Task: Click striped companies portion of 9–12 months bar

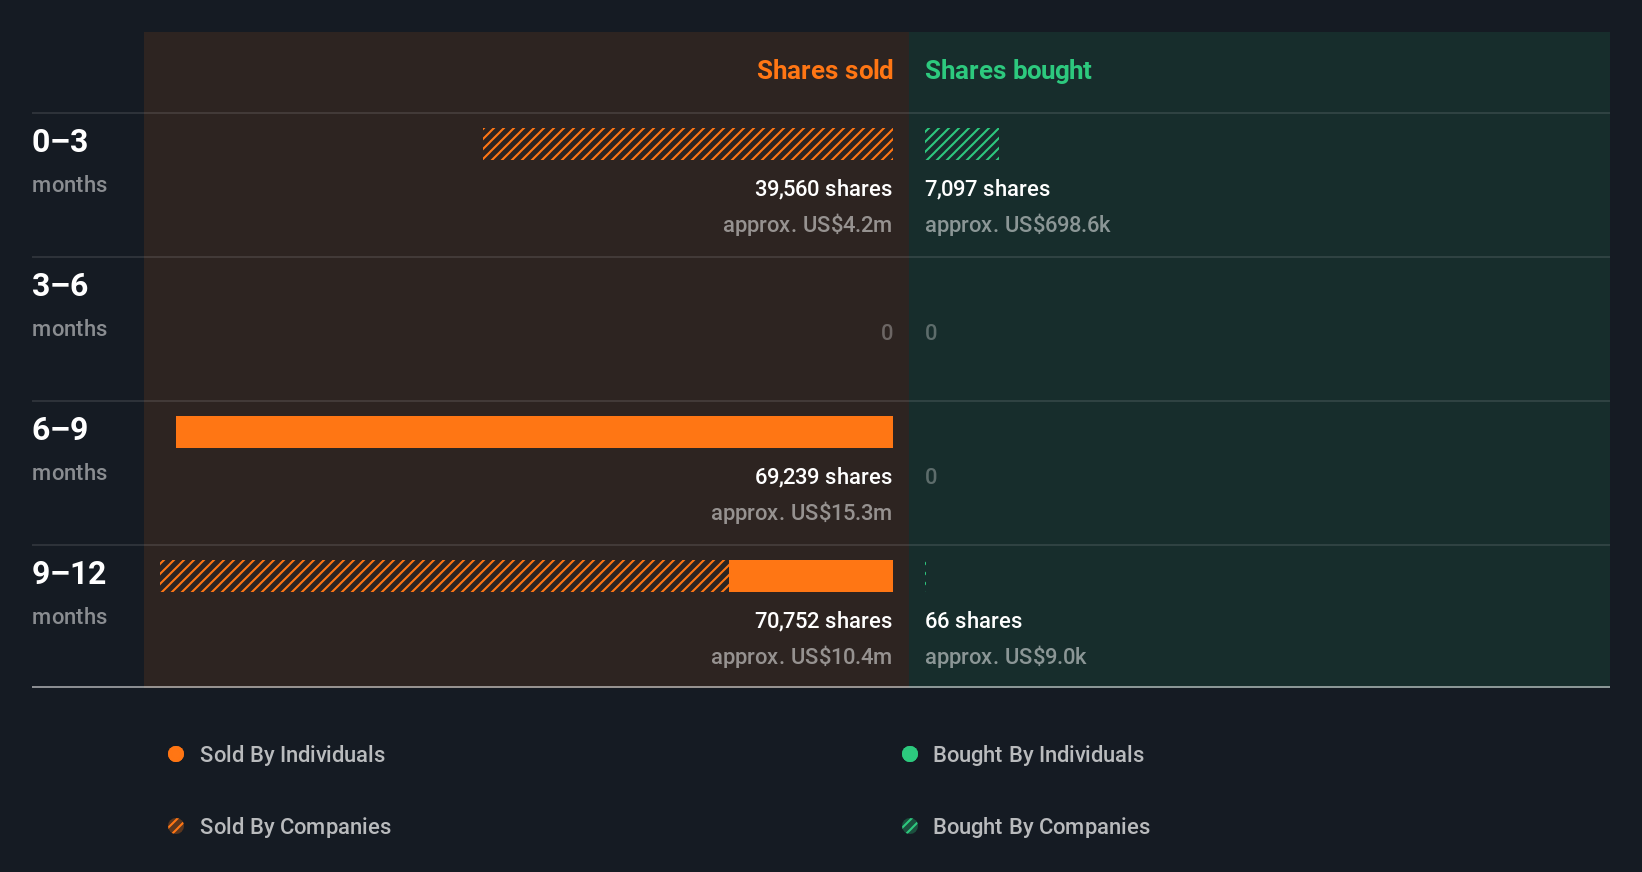Action: pyautogui.click(x=444, y=576)
